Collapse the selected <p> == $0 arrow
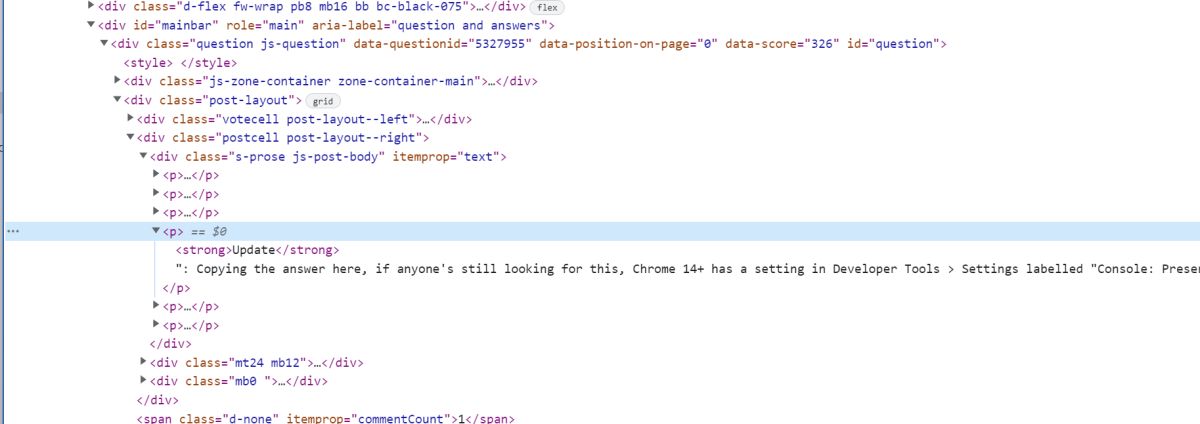 156,231
